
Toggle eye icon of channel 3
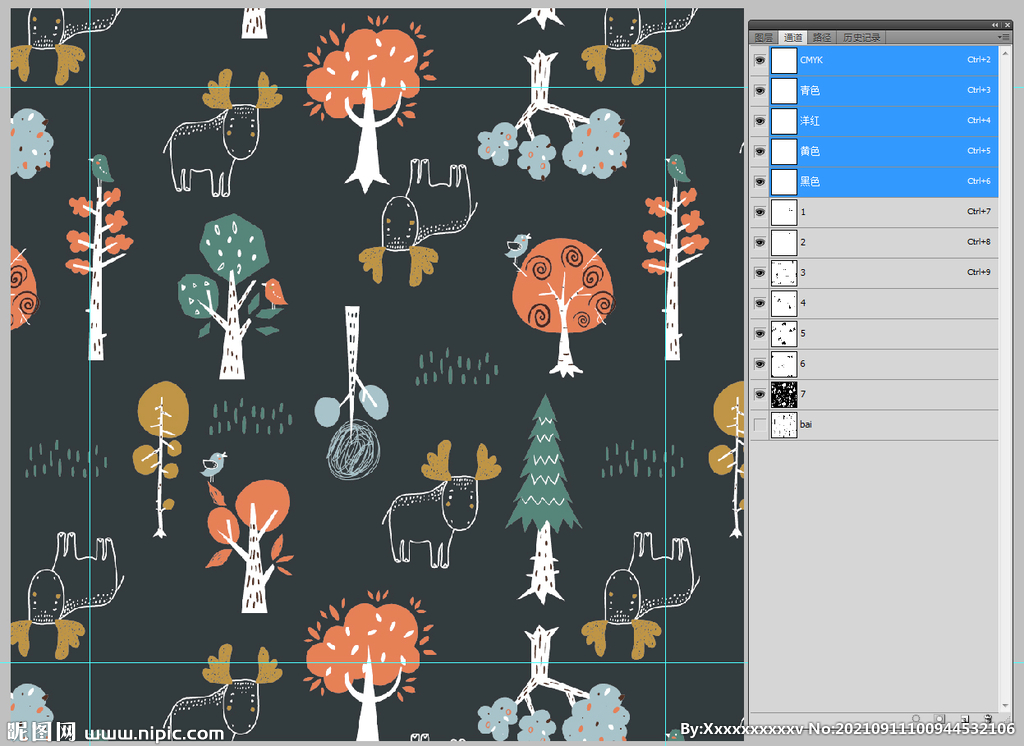760,273
